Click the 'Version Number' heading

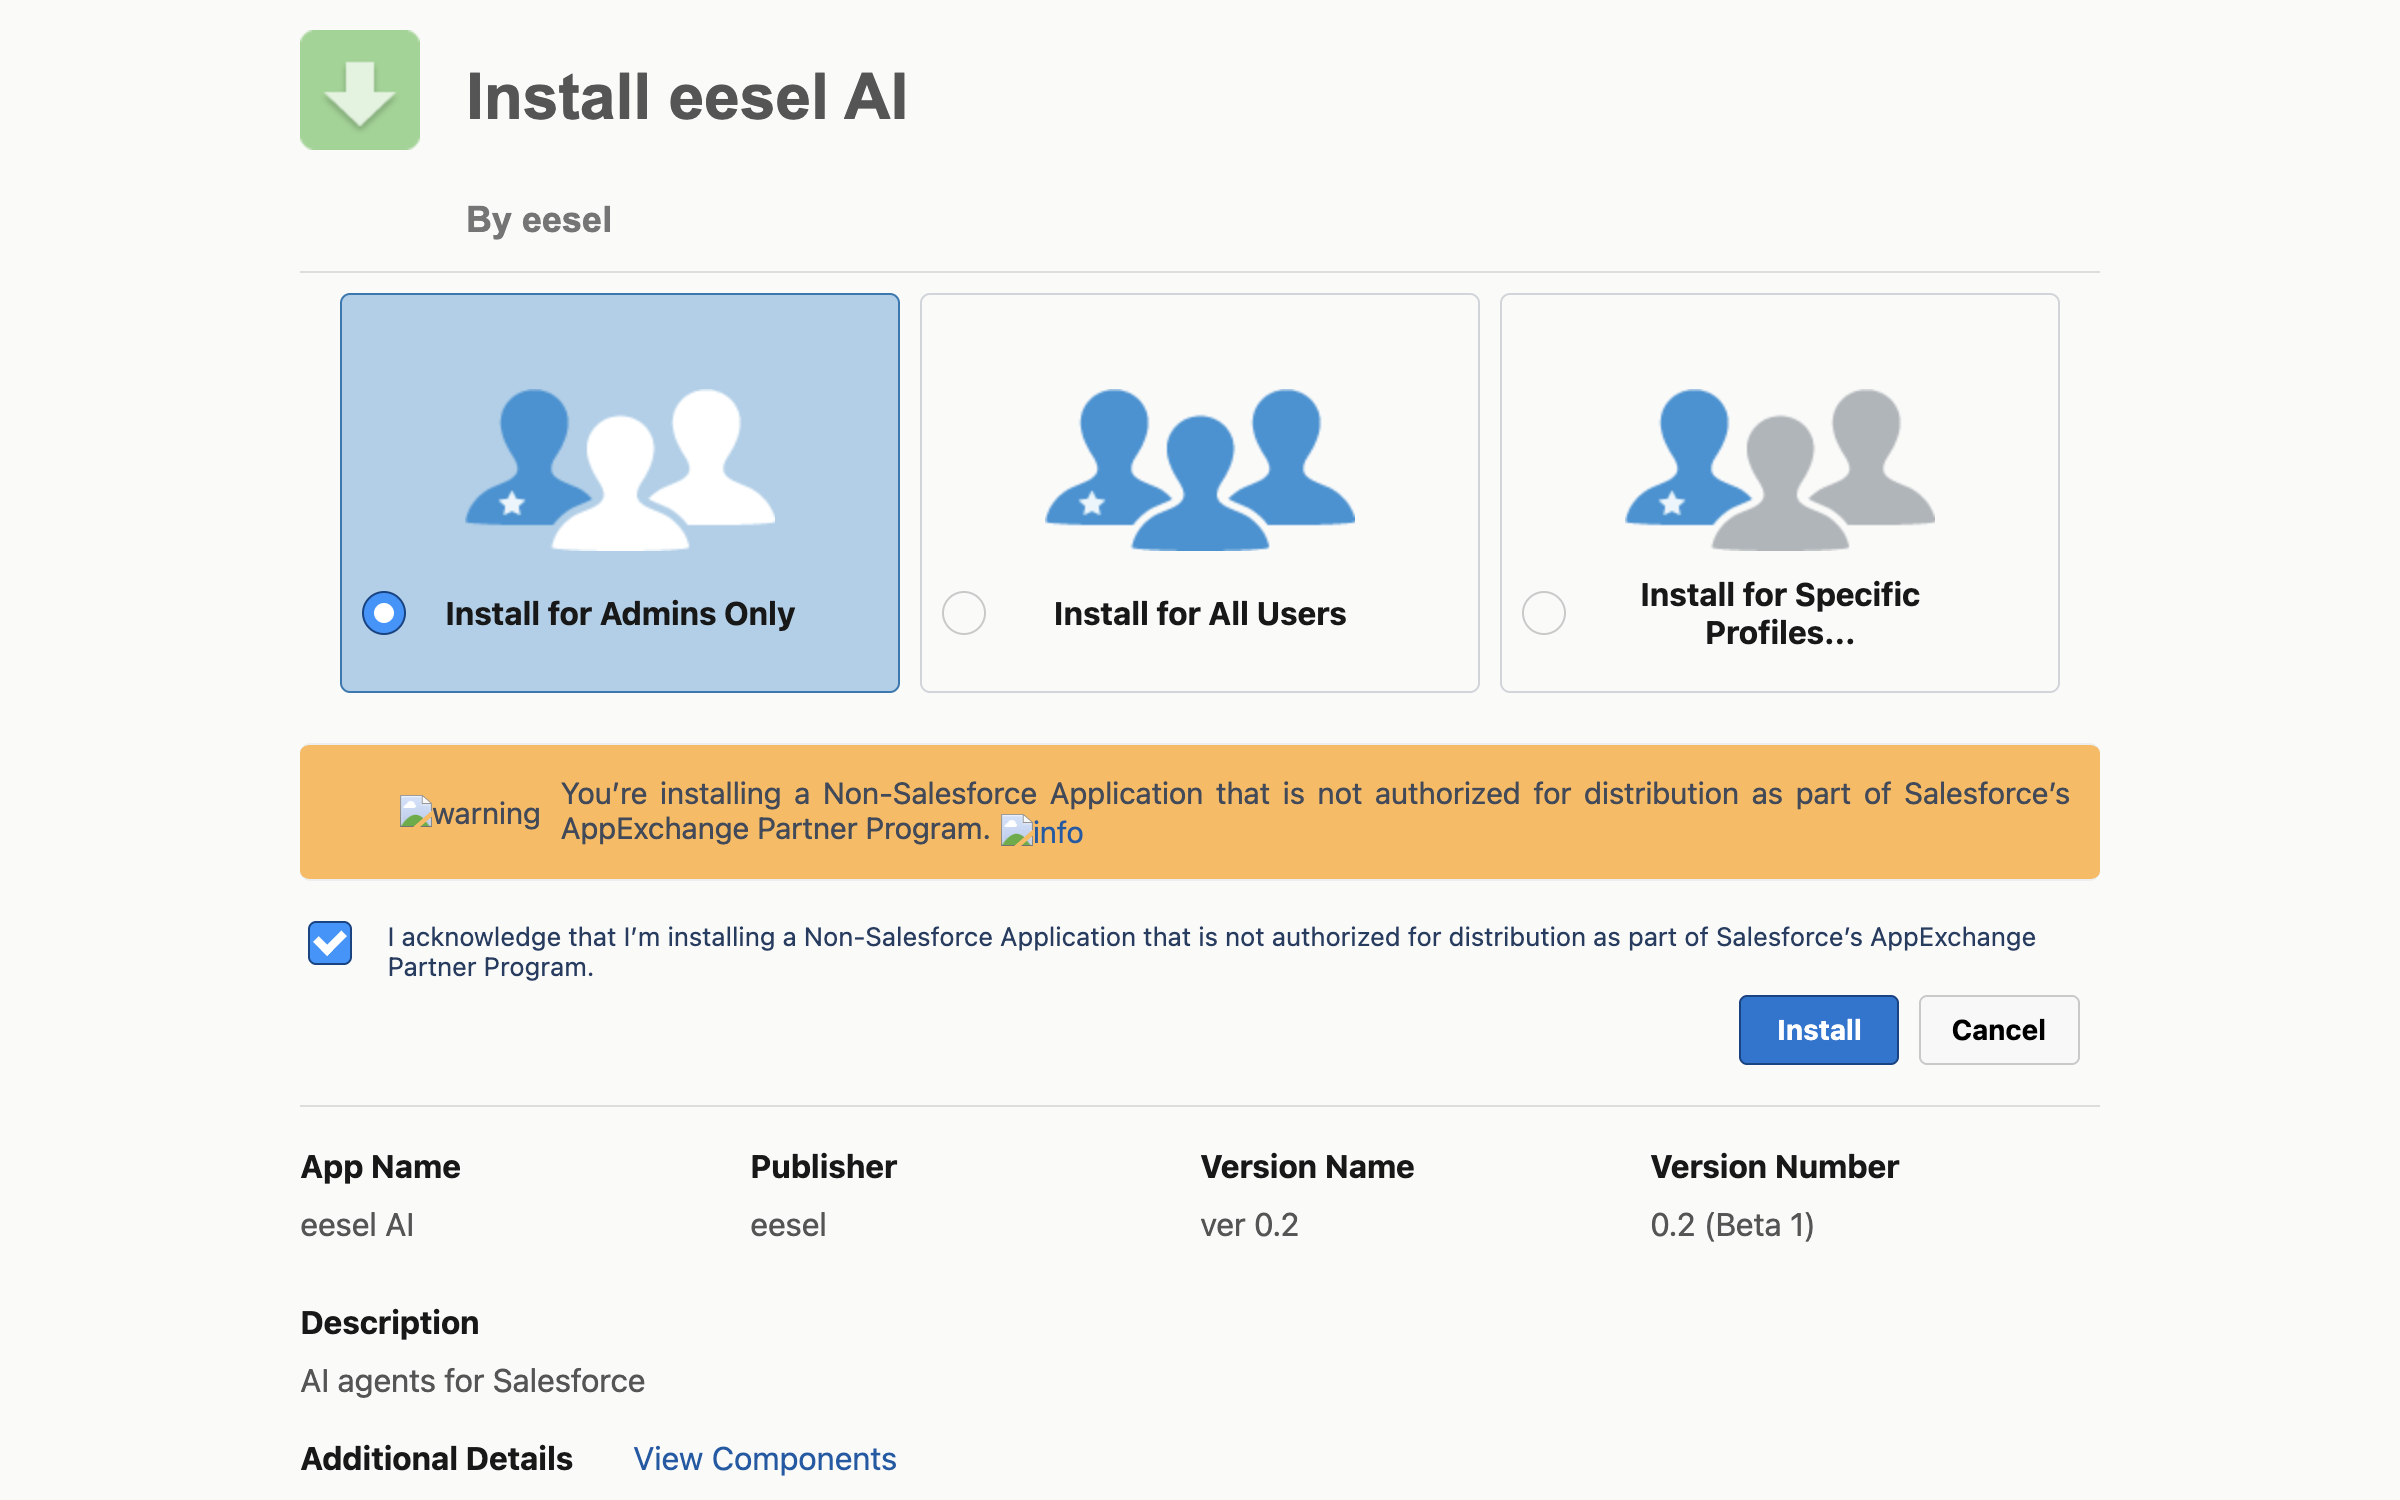click(1774, 1167)
